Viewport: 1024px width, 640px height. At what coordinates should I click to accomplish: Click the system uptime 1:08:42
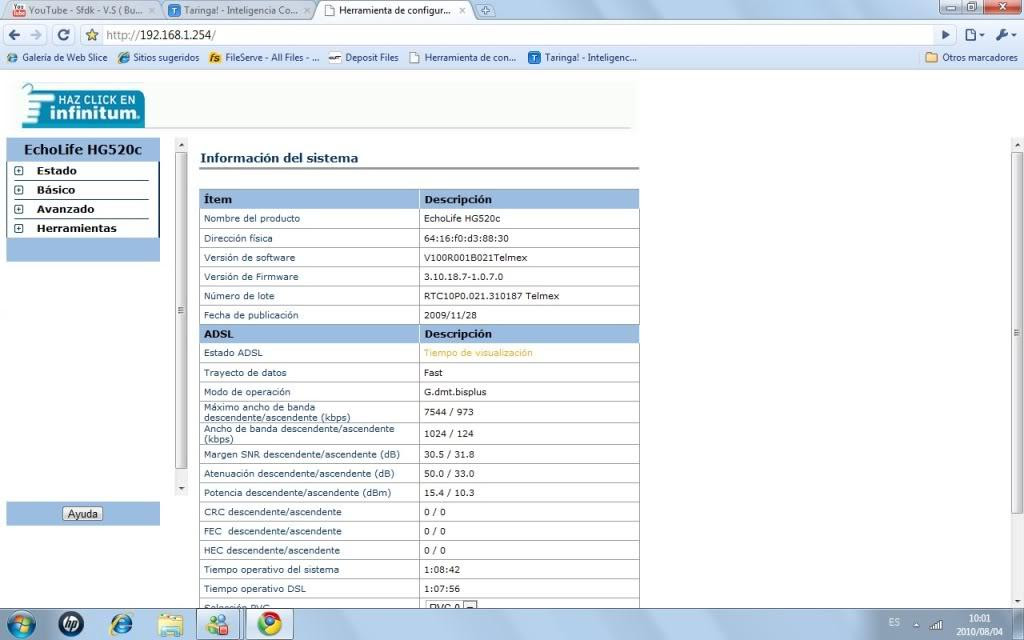click(442, 569)
